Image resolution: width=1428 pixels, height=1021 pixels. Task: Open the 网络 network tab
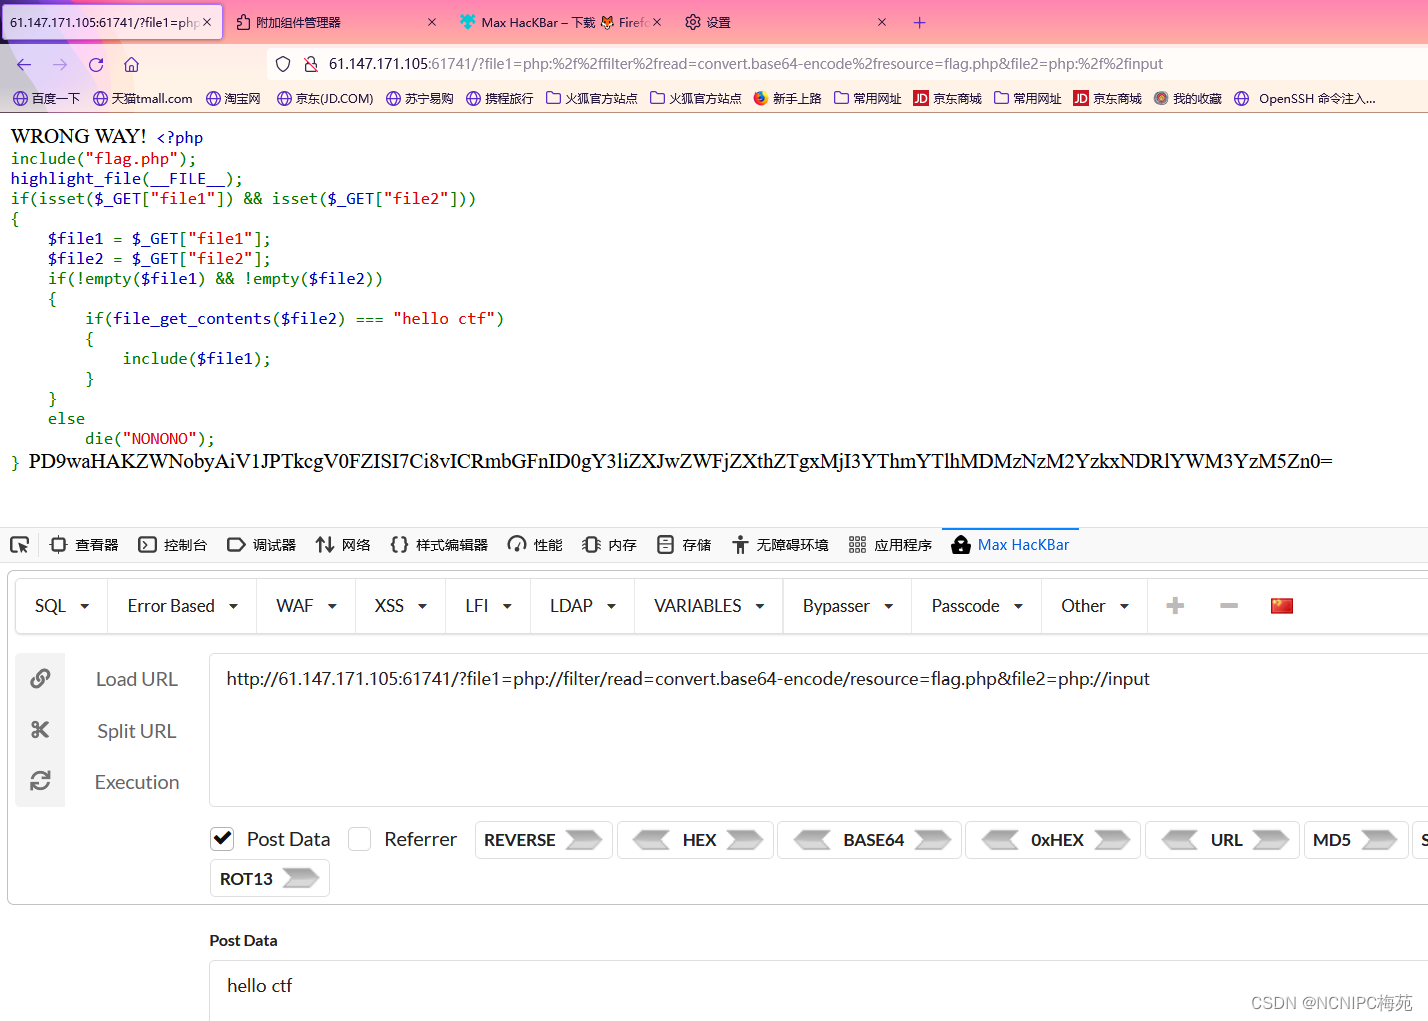click(343, 545)
